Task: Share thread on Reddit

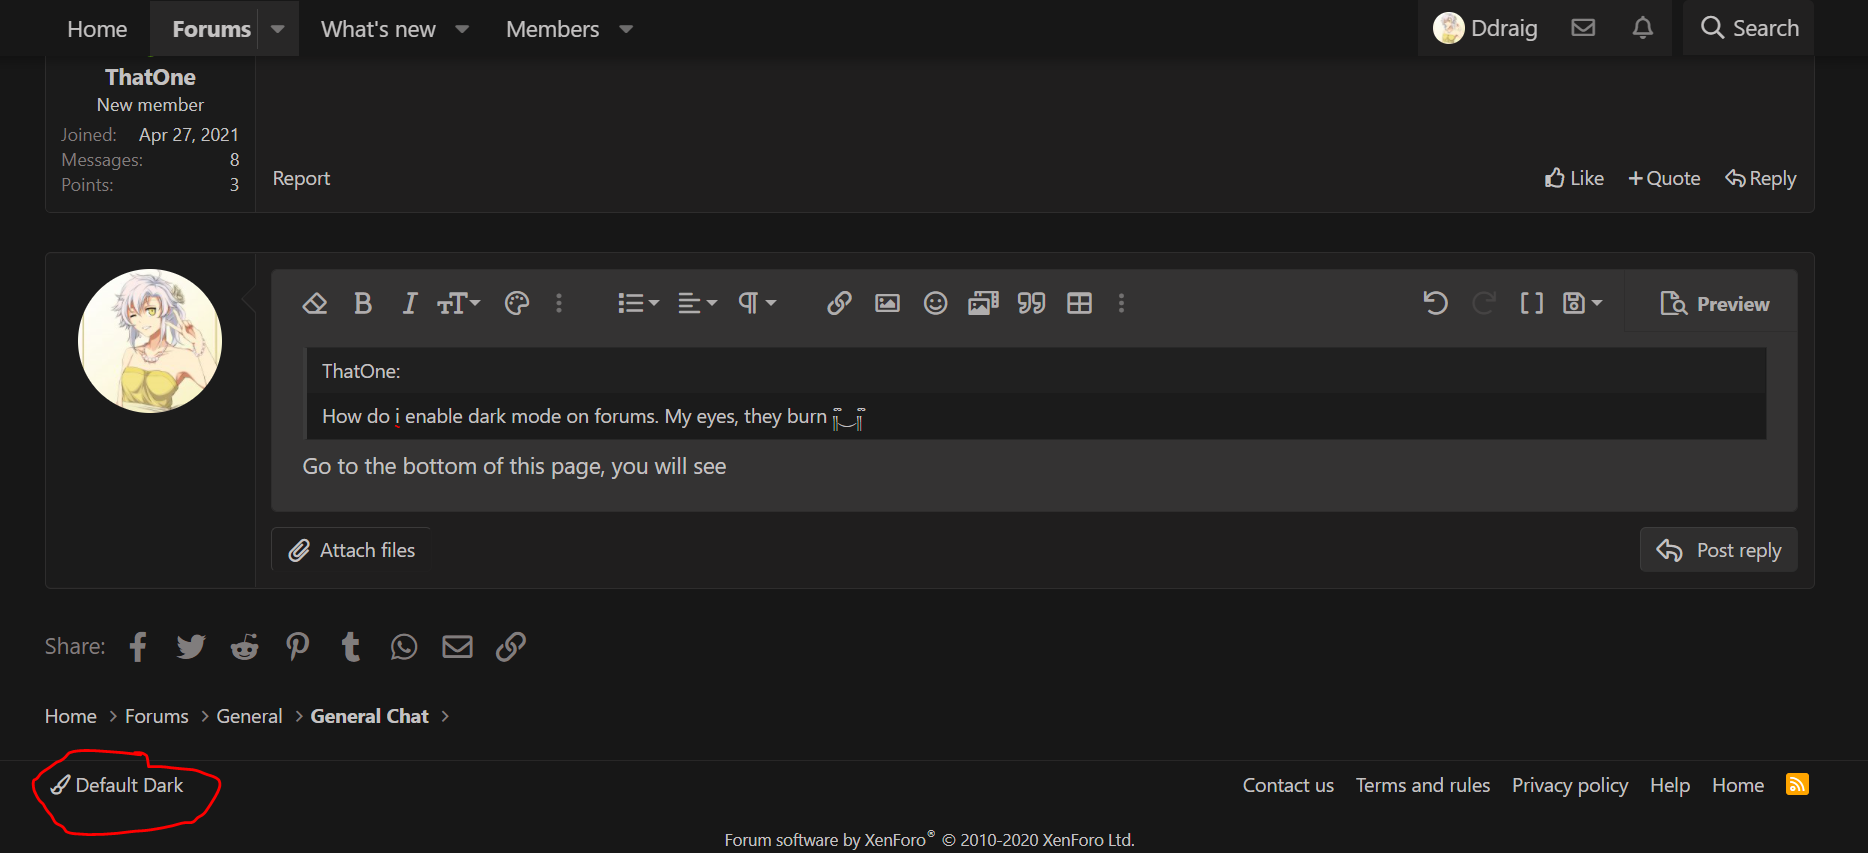Action: pos(244,647)
